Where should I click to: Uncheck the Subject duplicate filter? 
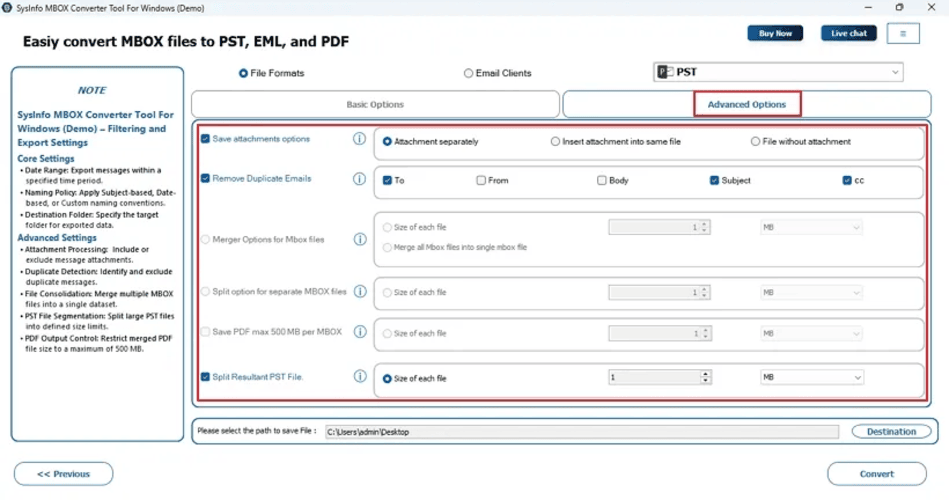(714, 180)
